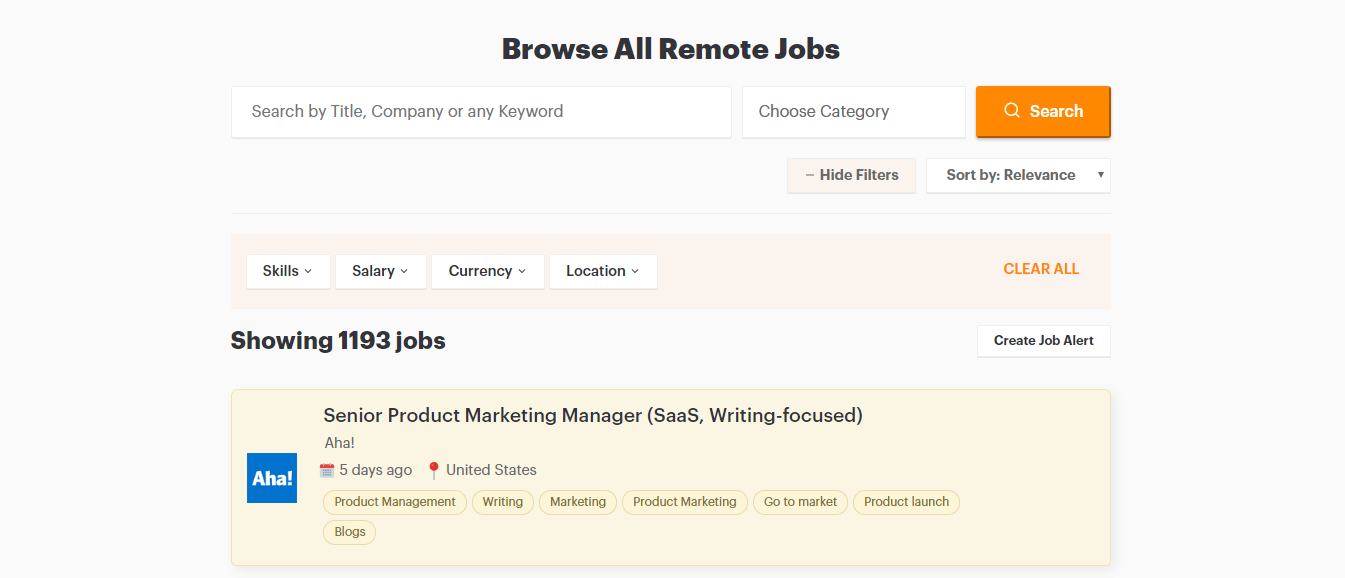Click the Aha! company logo
Screen dimensions: 1345x578
(272, 478)
